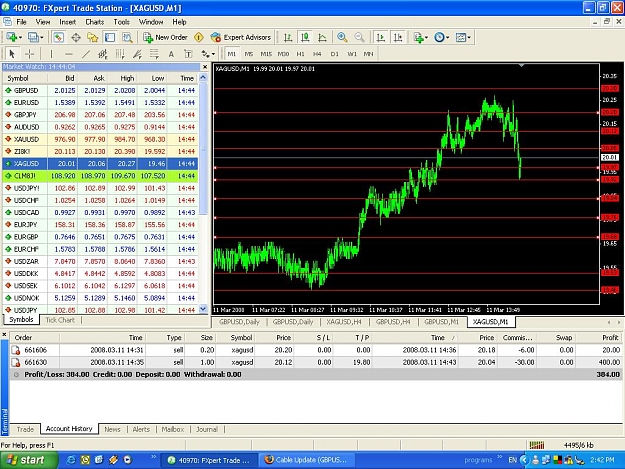This screenshot has height=469, width=625.
Task: Click Market Watch scrollbar down arrow
Action: pyautogui.click(x=203, y=308)
